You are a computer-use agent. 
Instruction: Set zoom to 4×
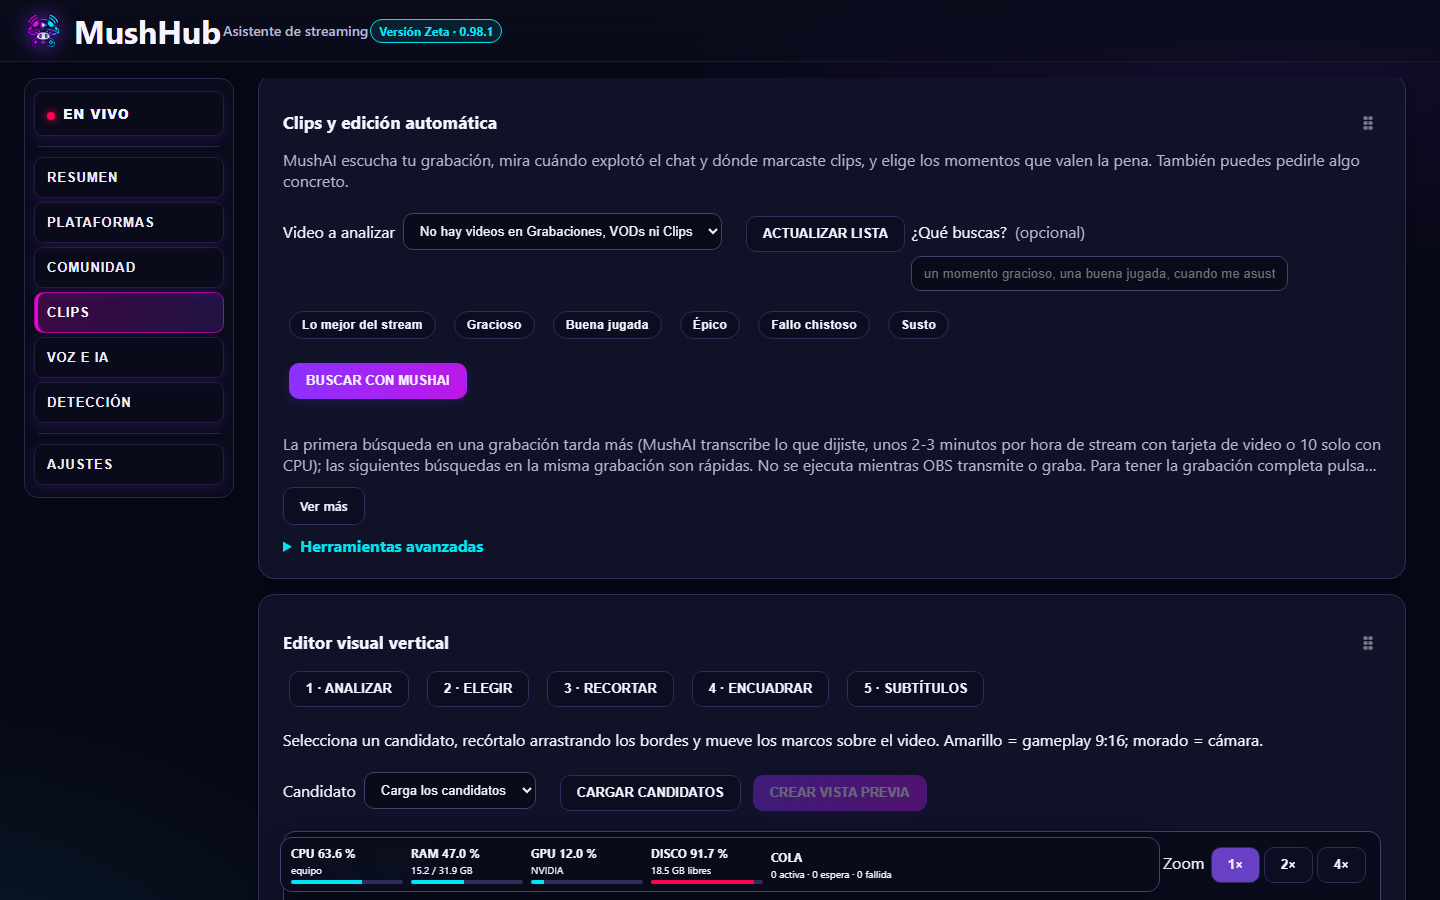coord(1341,865)
